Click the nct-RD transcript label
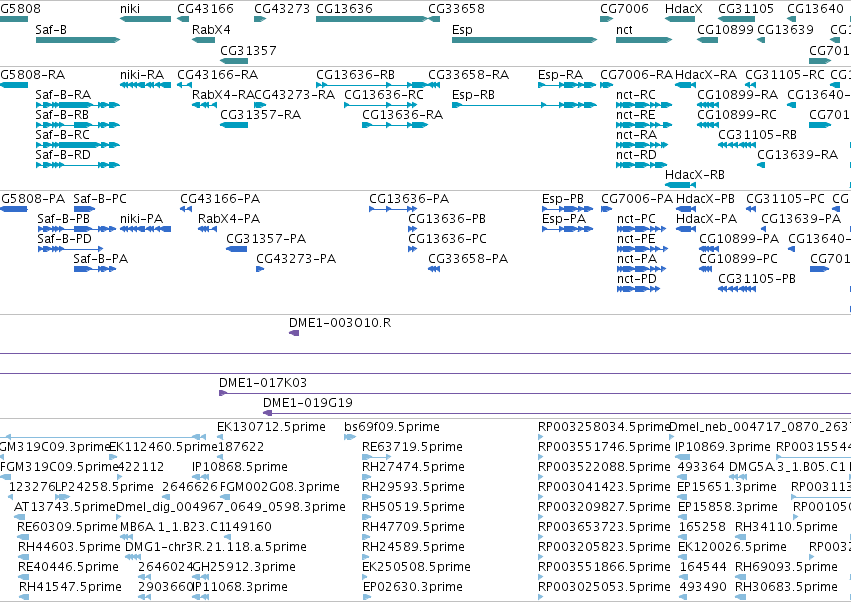Screen dimensions: 851x602 [x=636, y=155]
